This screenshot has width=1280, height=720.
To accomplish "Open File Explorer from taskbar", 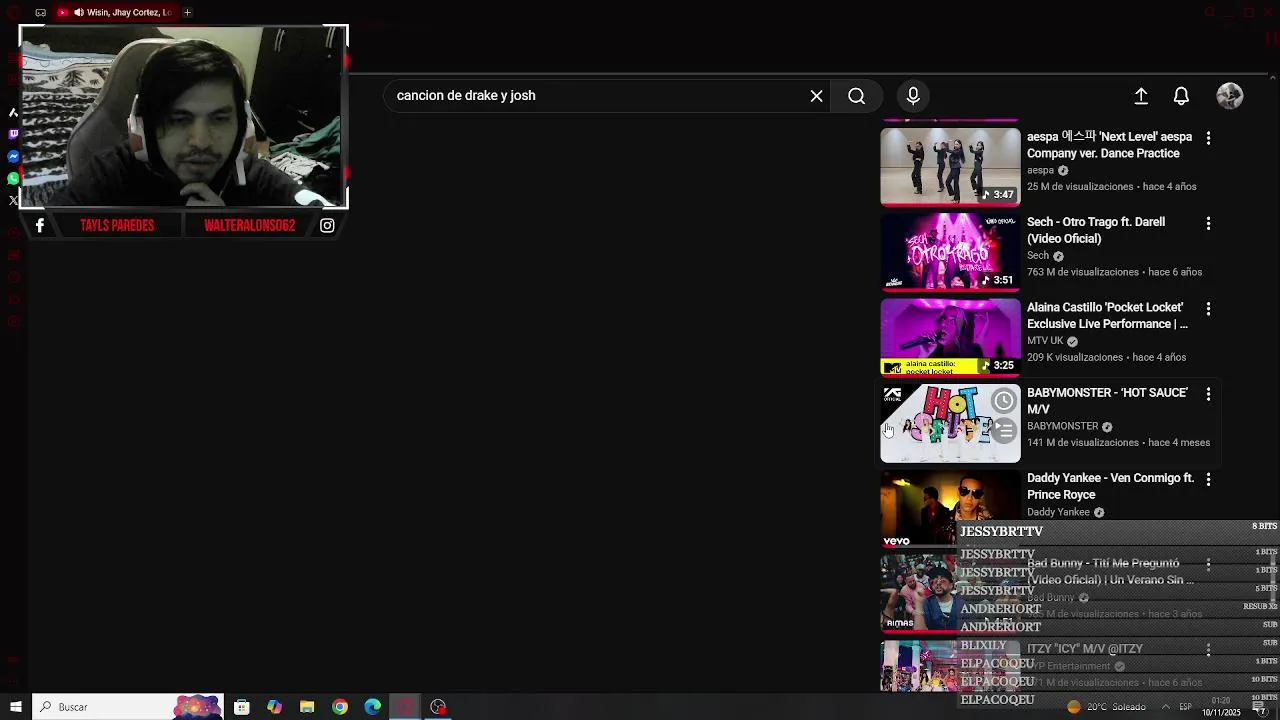I will (x=307, y=707).
